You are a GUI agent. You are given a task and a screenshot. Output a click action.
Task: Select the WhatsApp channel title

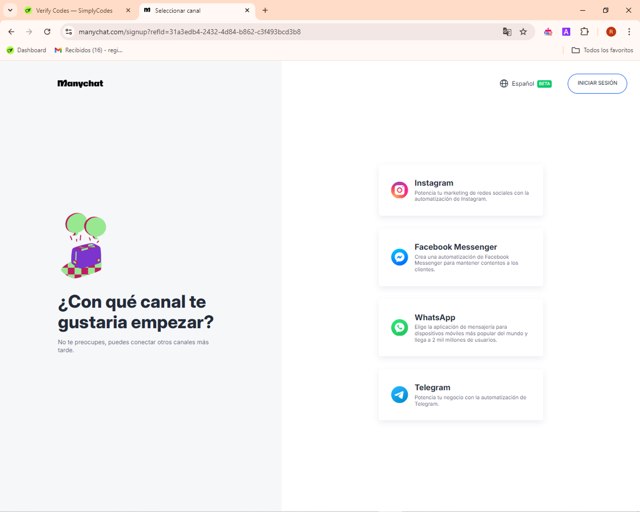(435, 317)
